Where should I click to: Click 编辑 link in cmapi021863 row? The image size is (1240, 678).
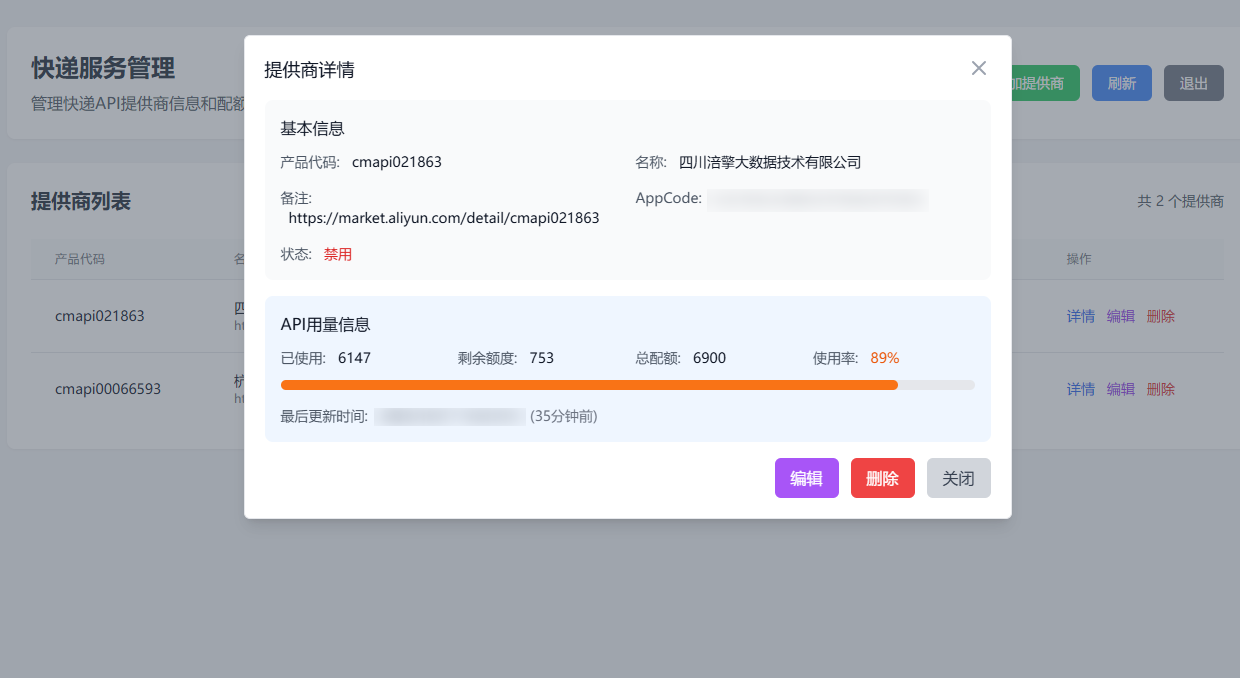pos(1120,316)
